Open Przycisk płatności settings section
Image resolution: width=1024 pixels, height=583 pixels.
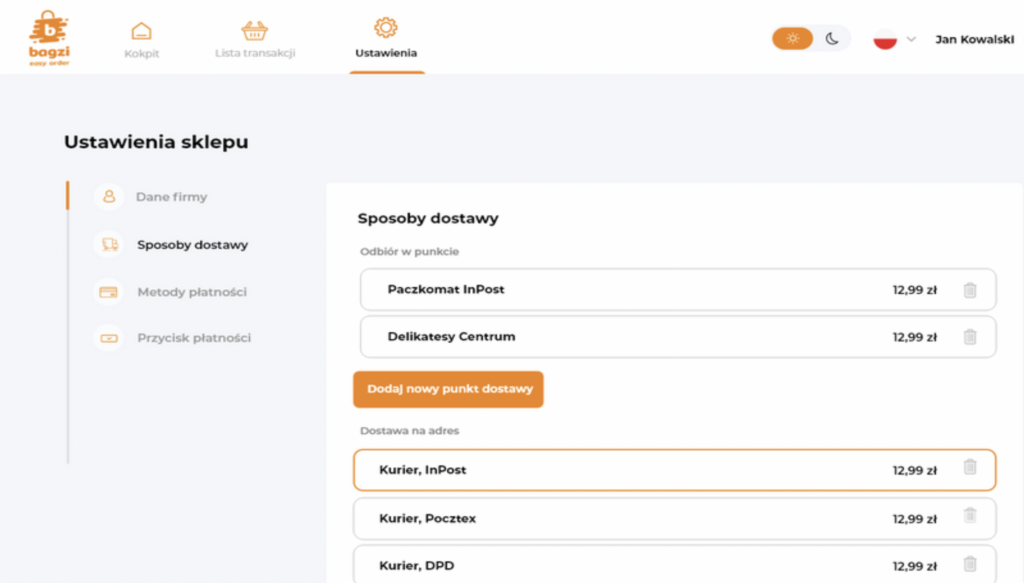click(x=193, y=338)
